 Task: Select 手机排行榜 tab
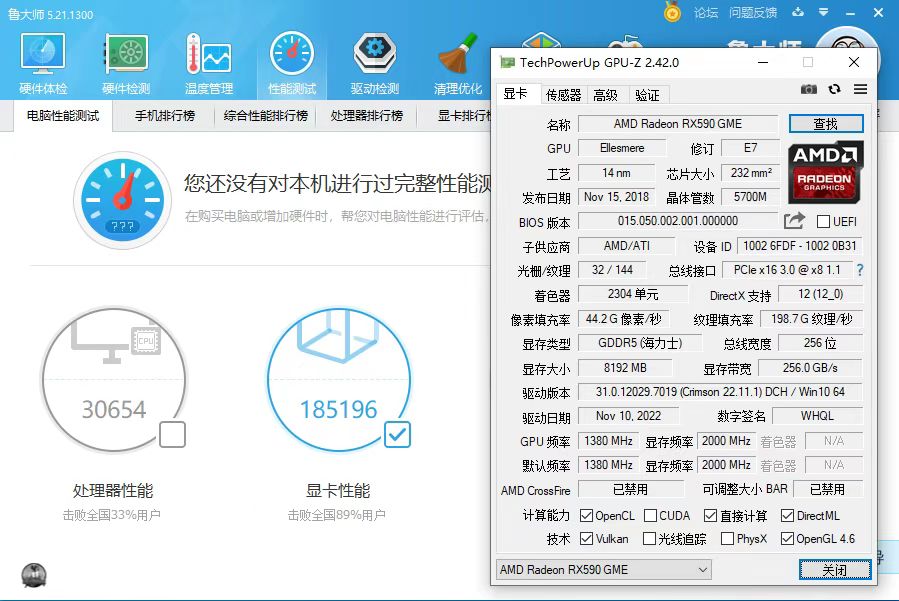165,116
